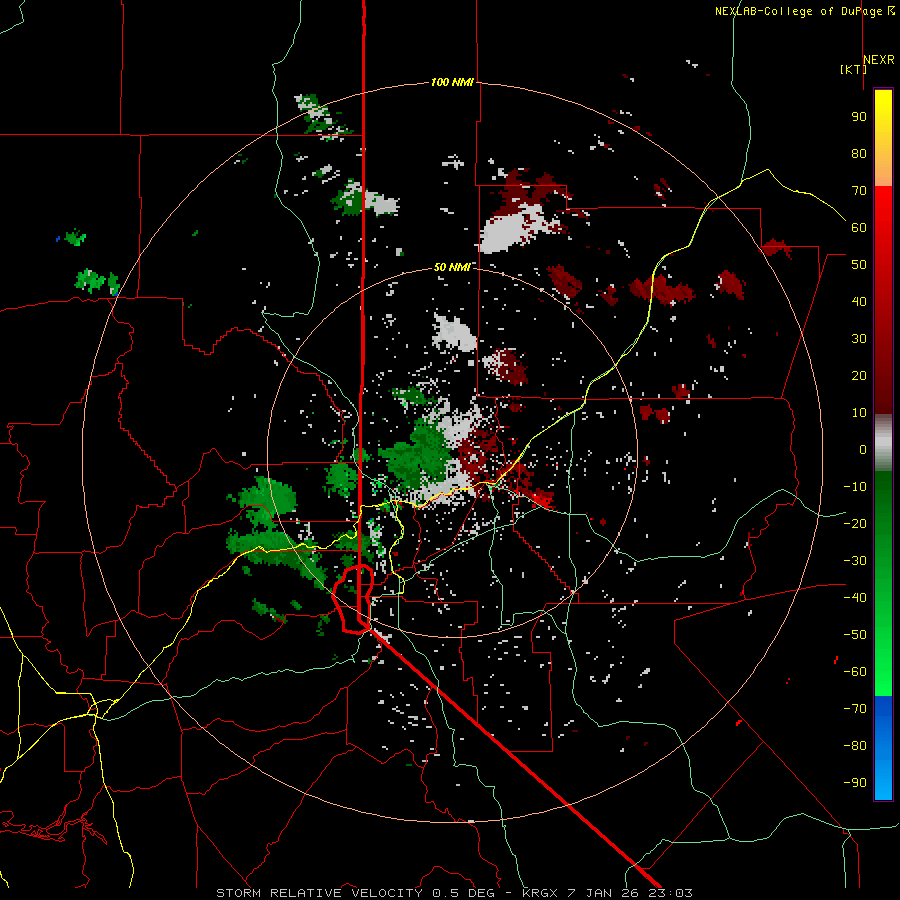The image size is (900, 900).
Task: Click the Storm Relative Velocity caption text
Action: [453, 893]
